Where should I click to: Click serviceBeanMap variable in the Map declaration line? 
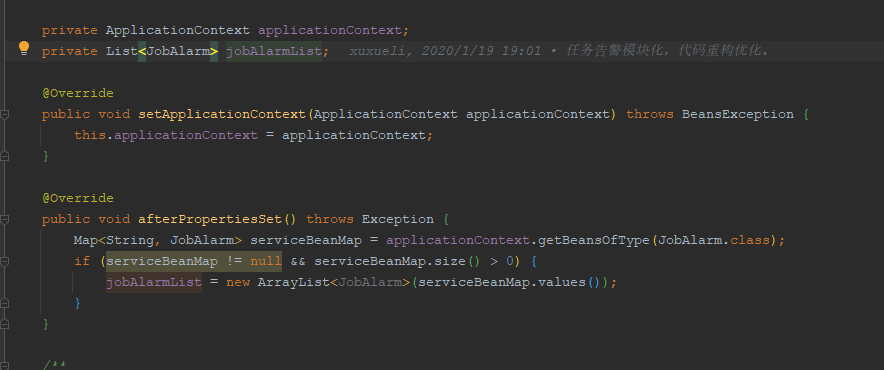pyautogui.click(x=306, y=241)
